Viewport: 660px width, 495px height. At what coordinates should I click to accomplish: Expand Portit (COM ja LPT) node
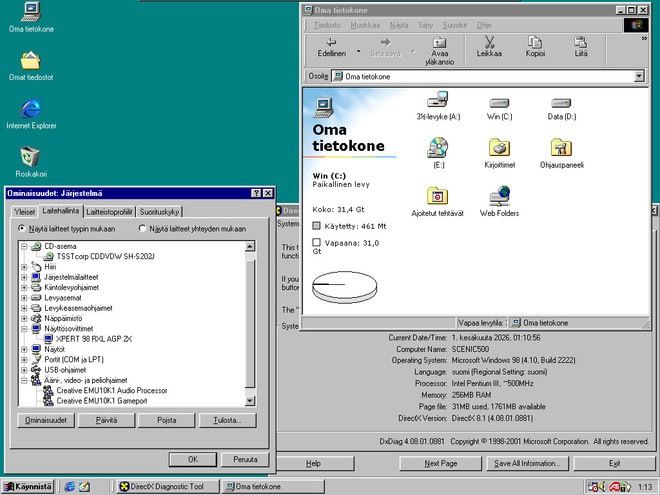coord(24,359)
